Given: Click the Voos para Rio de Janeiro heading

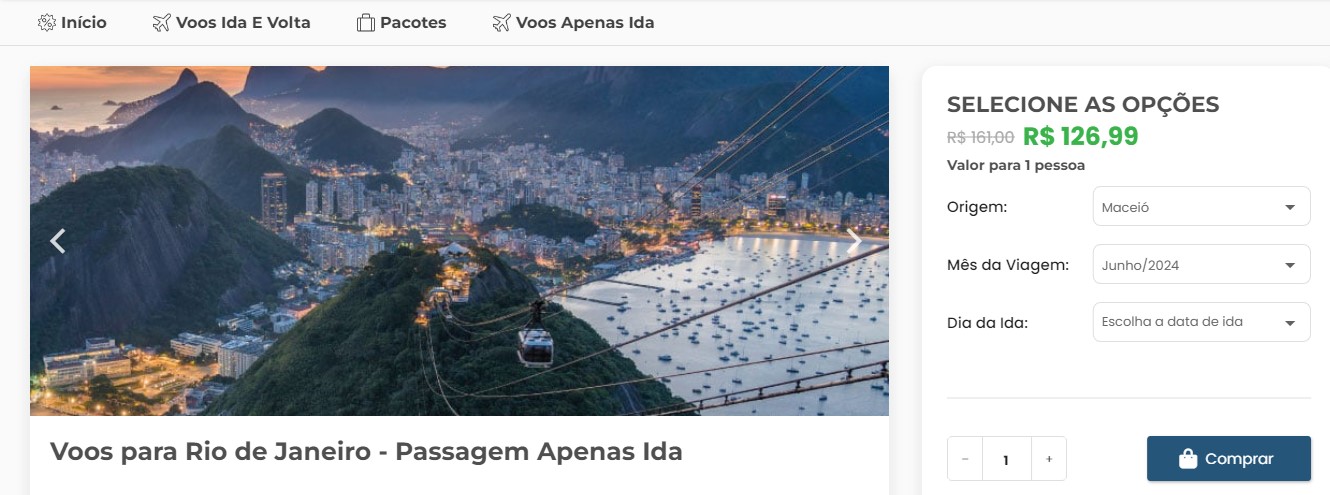Looking at the screenshot, I should 366,451.
